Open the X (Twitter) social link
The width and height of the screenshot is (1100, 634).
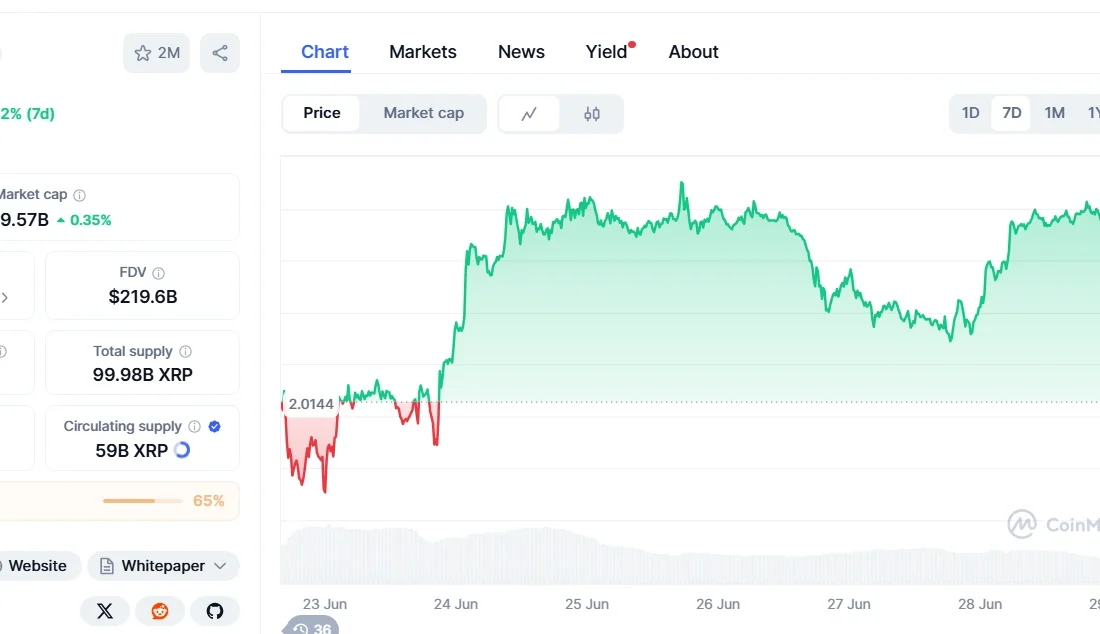(105, 611)
